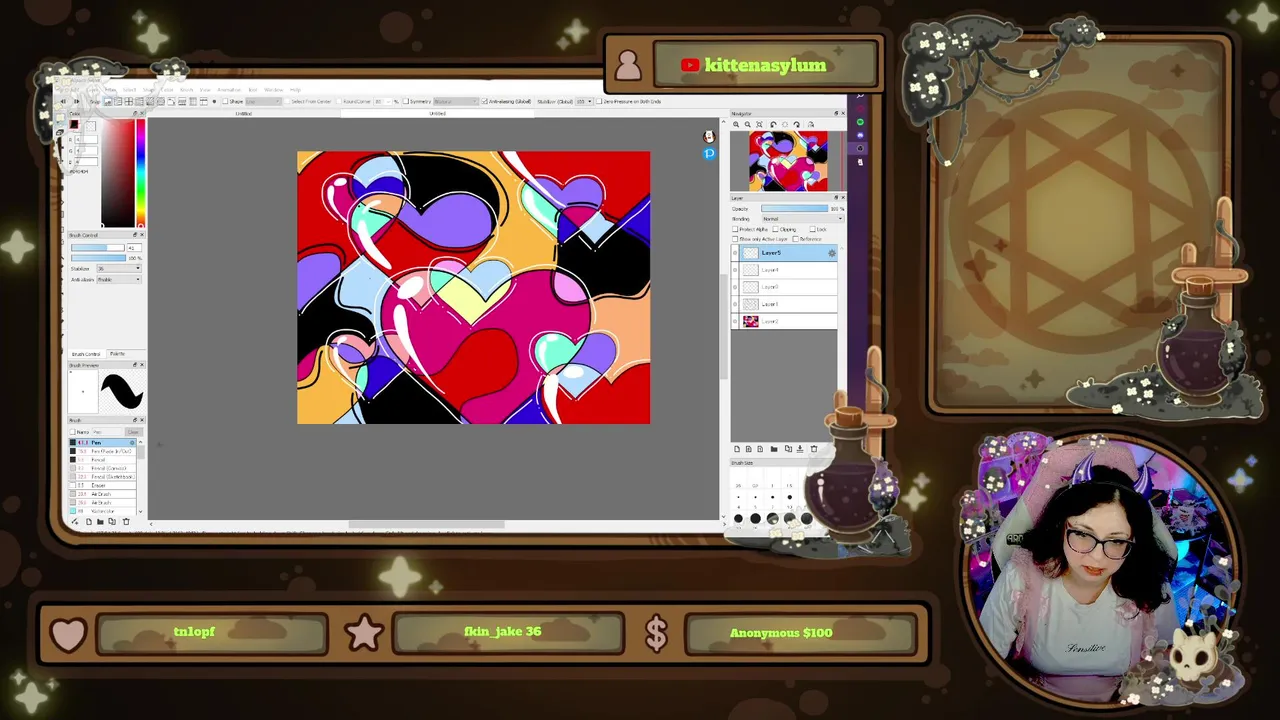Hide Layer2 using its visibility dot
Image resolution: width=1280 pixels, height=720 pixels.
tap(735, 321)
